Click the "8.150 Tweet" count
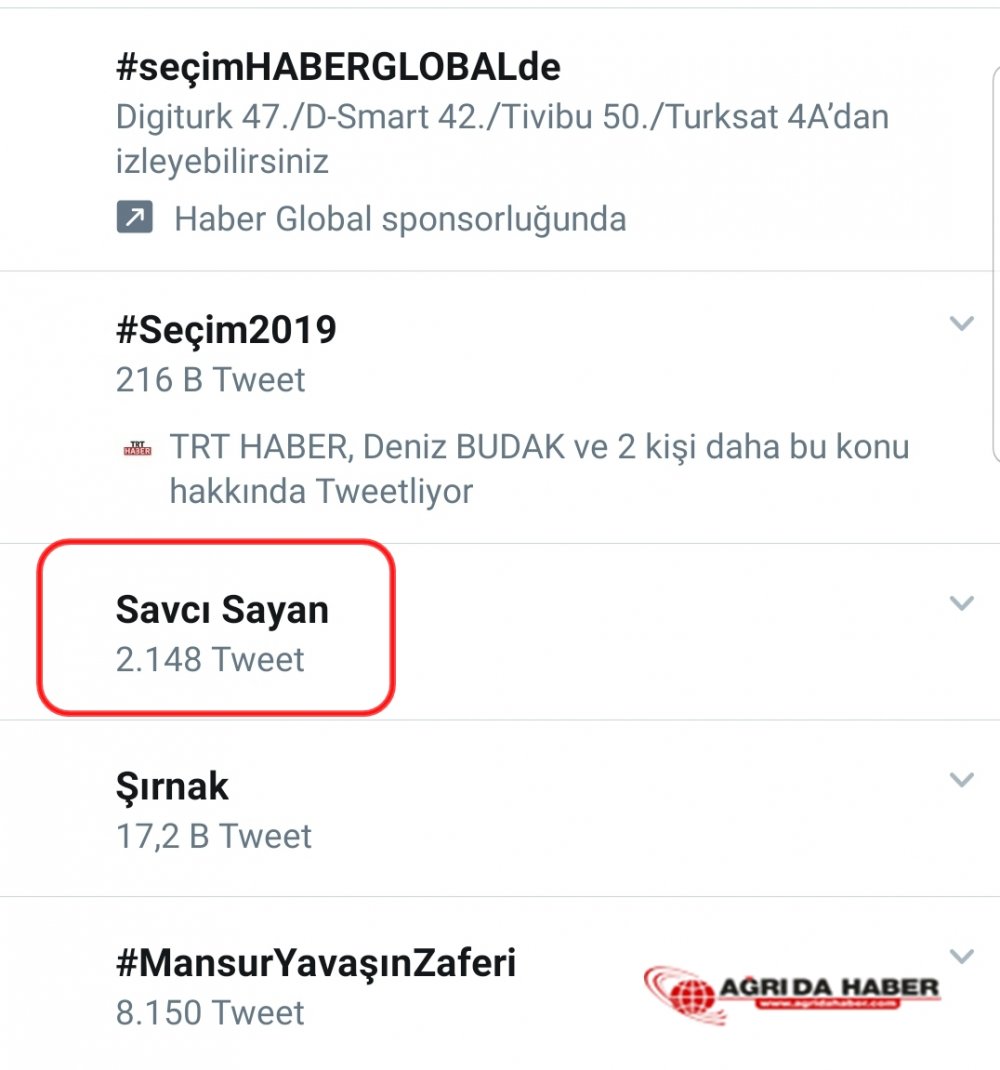 click(210, 1013)
